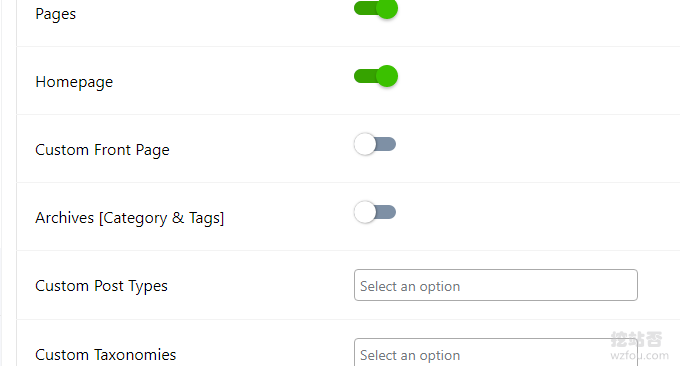Click the gray track of Archives switch

tap(386, 212)
